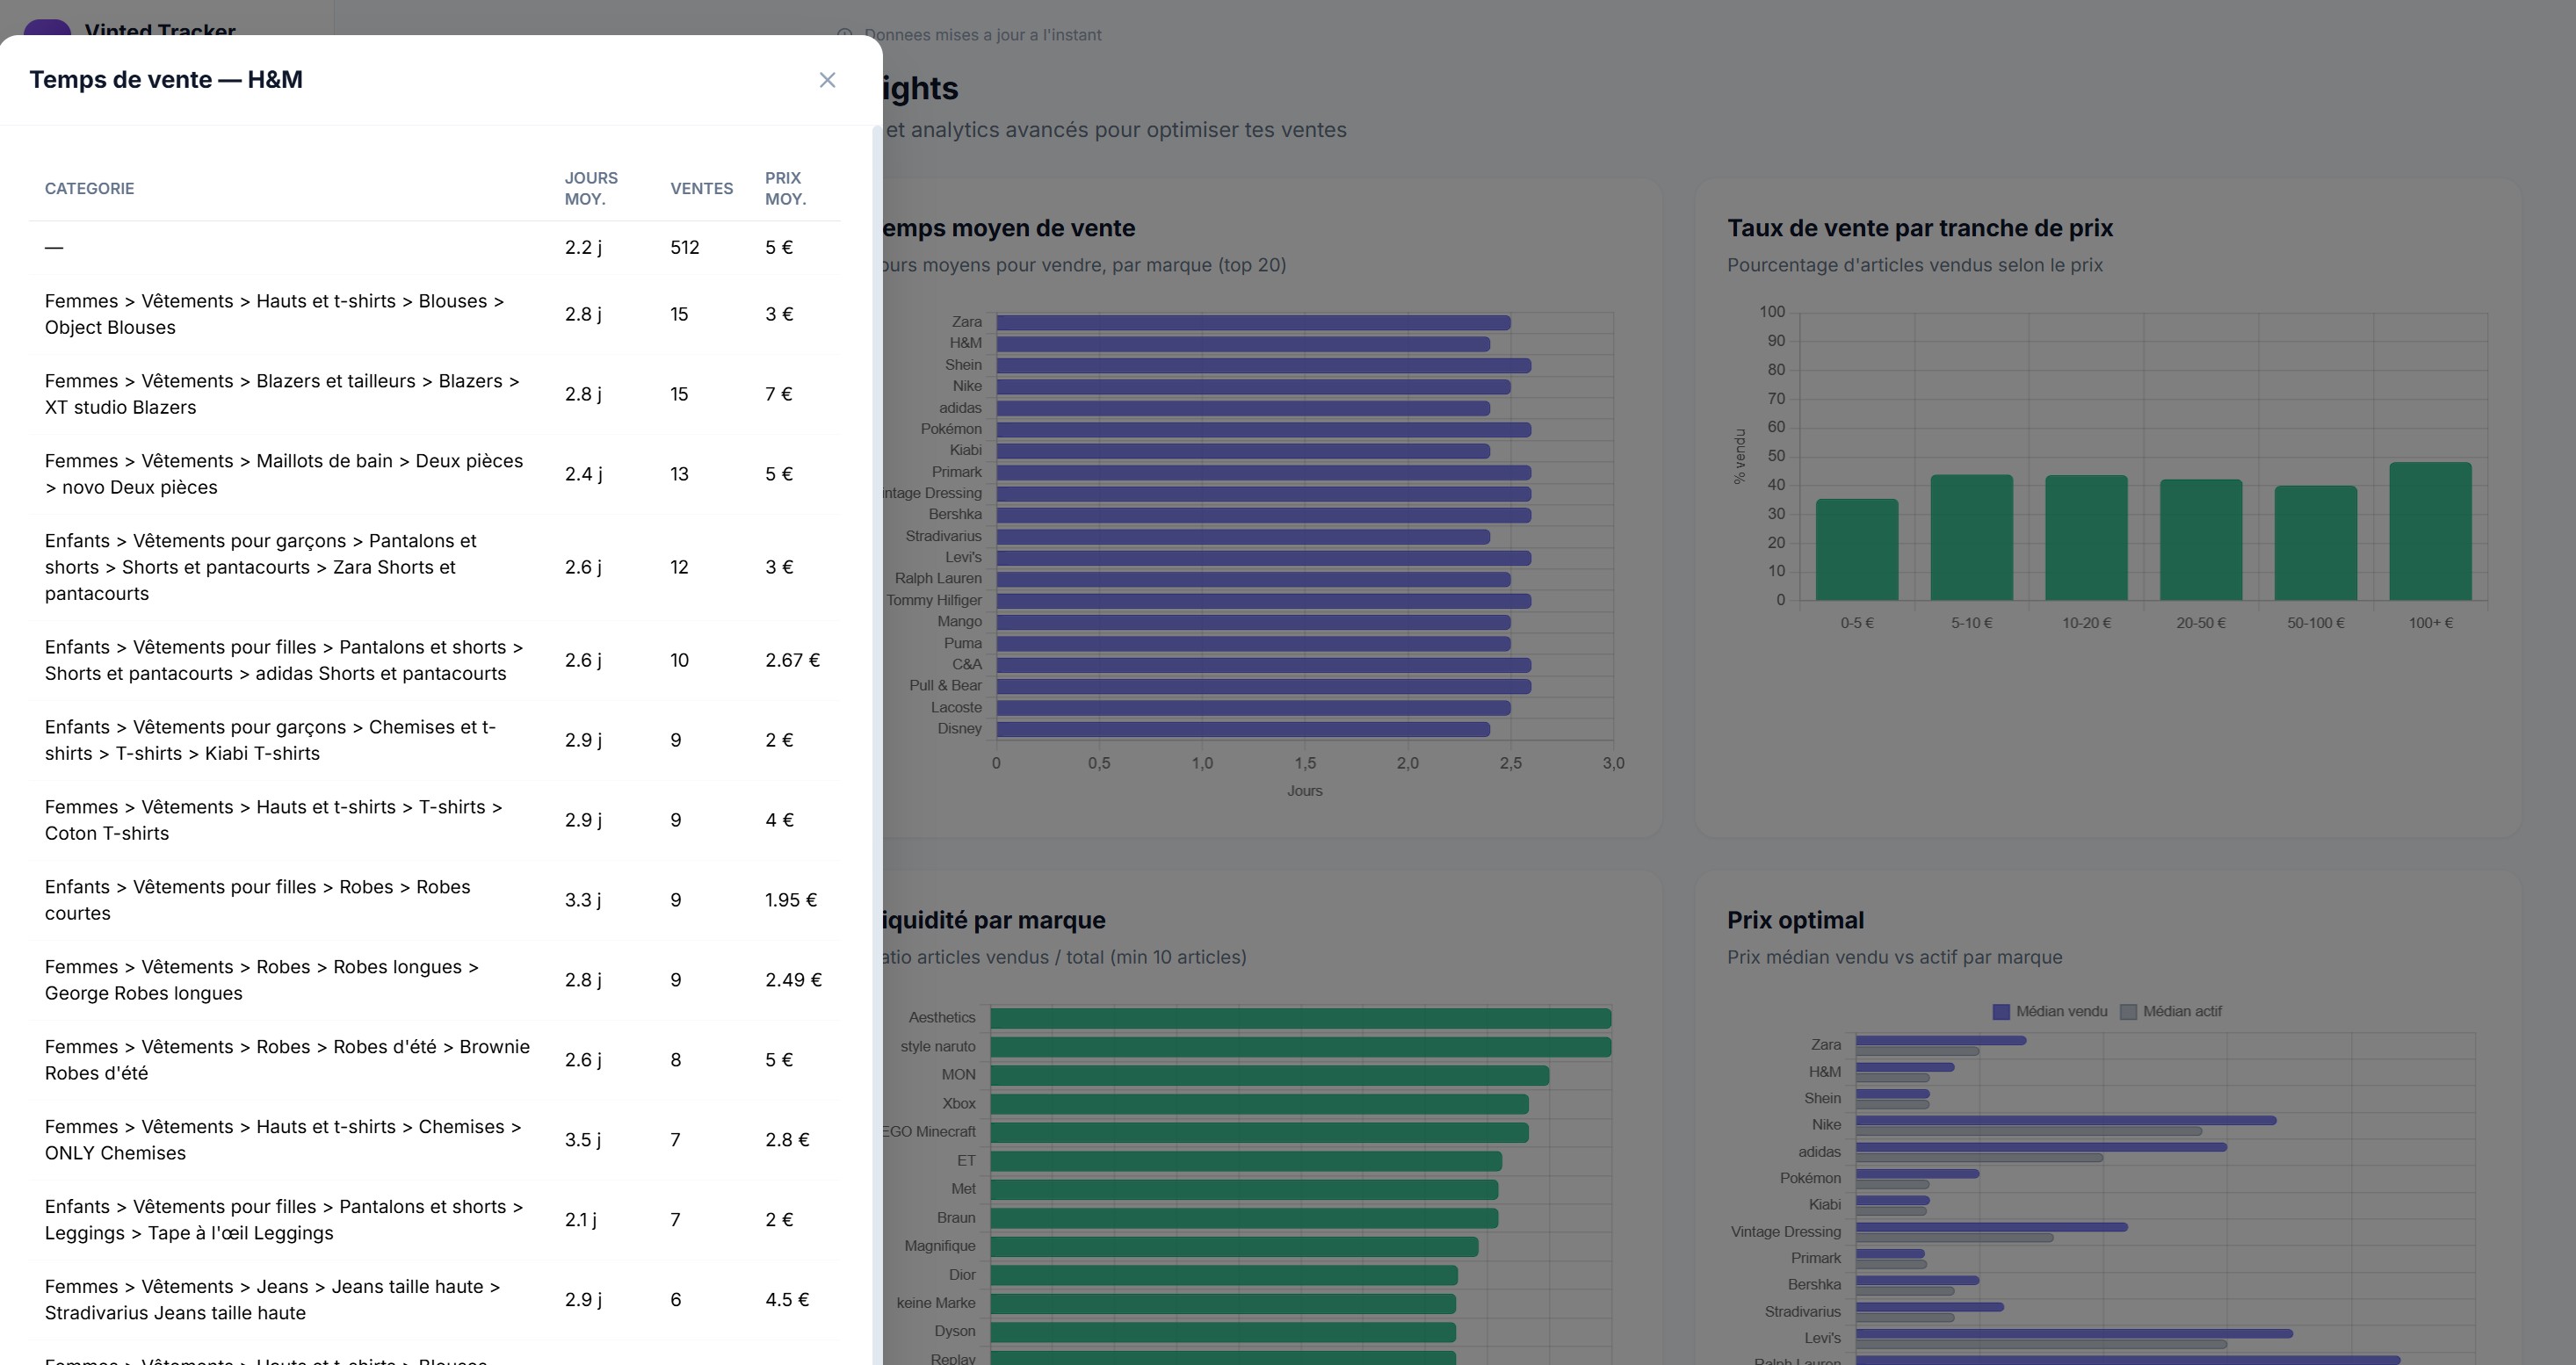Click the PRIX MOY. column header
This screenshot has width=2576, height=1365.
click(785, 188)
